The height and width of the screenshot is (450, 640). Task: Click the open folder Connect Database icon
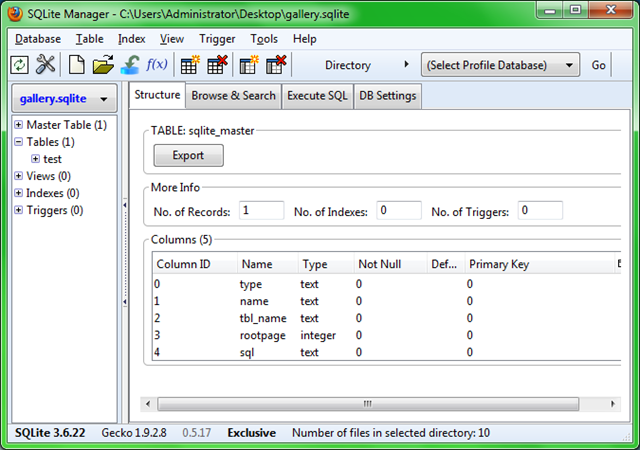click(103, 65)
